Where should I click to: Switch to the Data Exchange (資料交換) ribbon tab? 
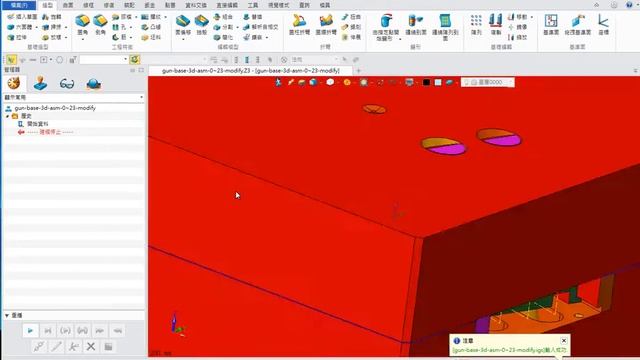coord(196,5)
